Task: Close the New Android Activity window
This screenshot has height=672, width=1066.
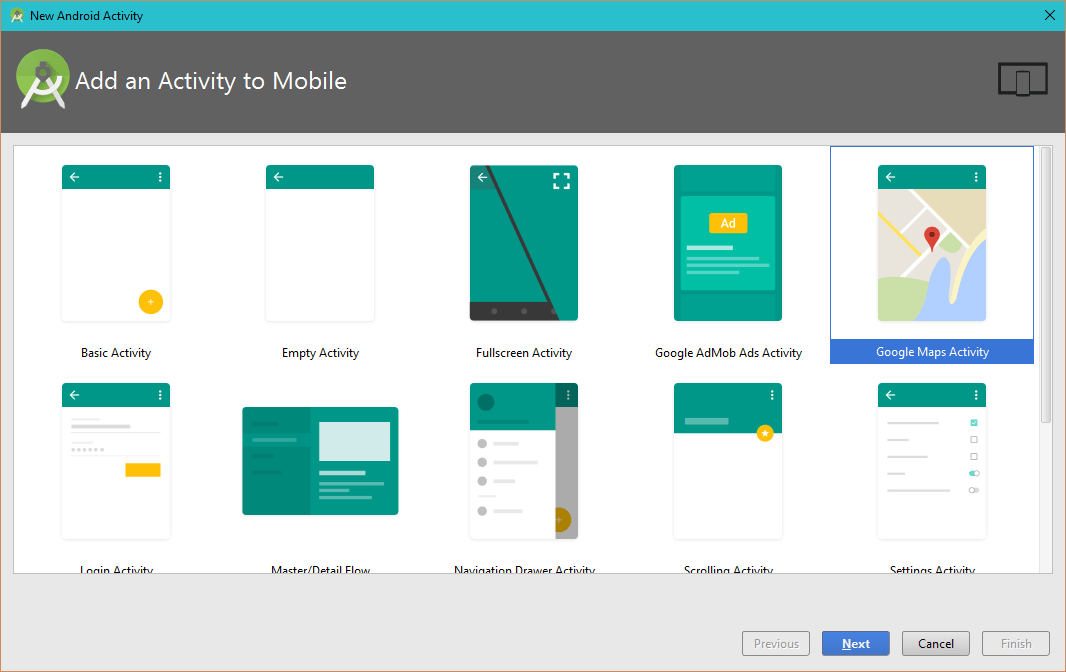Action: [x=1050, y=15]
